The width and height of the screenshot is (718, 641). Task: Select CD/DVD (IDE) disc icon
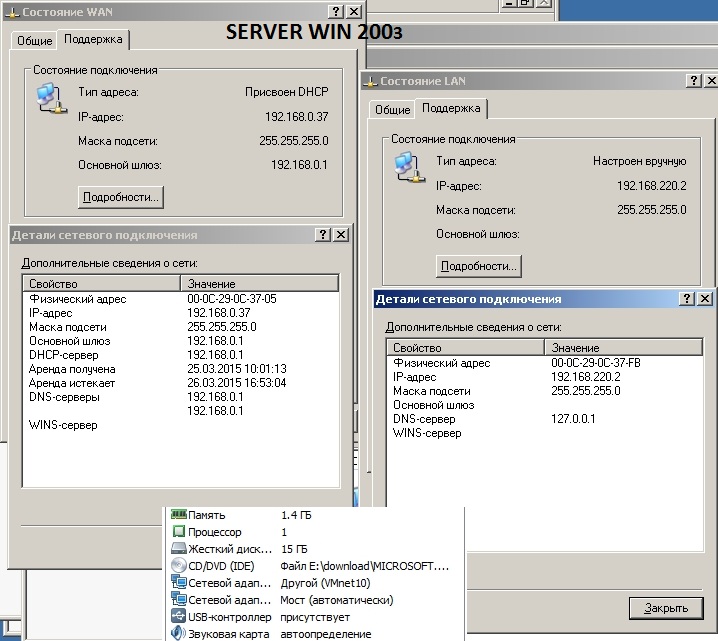179,565
